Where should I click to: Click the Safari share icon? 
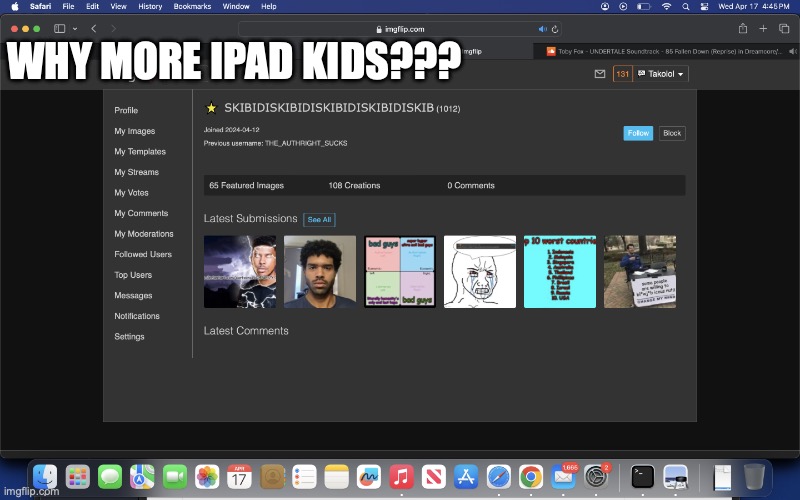pos(743,29)
